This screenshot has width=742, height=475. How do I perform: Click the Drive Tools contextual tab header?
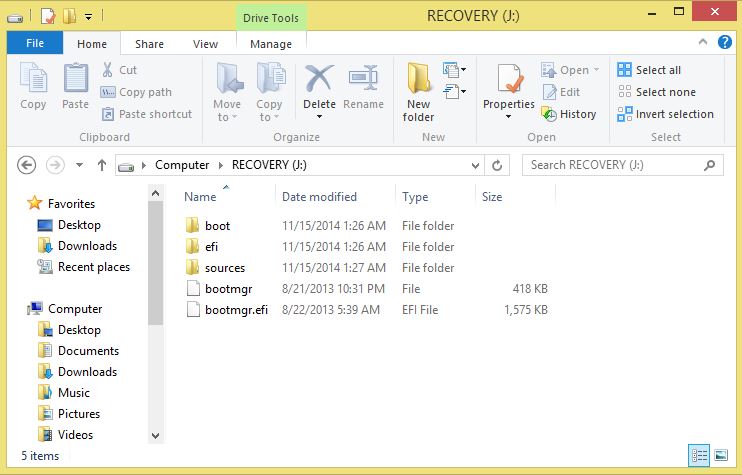point(271,18)
